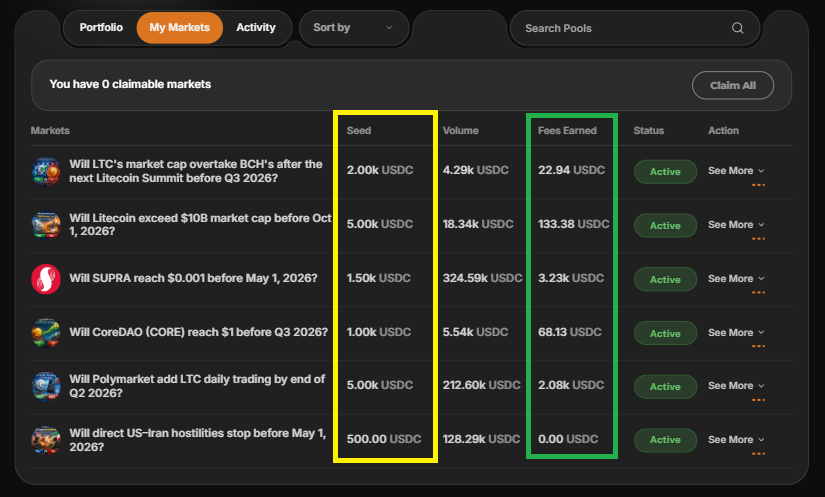Screen dimensions: 825x497
Task: Click the red SUPRA market logo
Action: click(46, 279)
